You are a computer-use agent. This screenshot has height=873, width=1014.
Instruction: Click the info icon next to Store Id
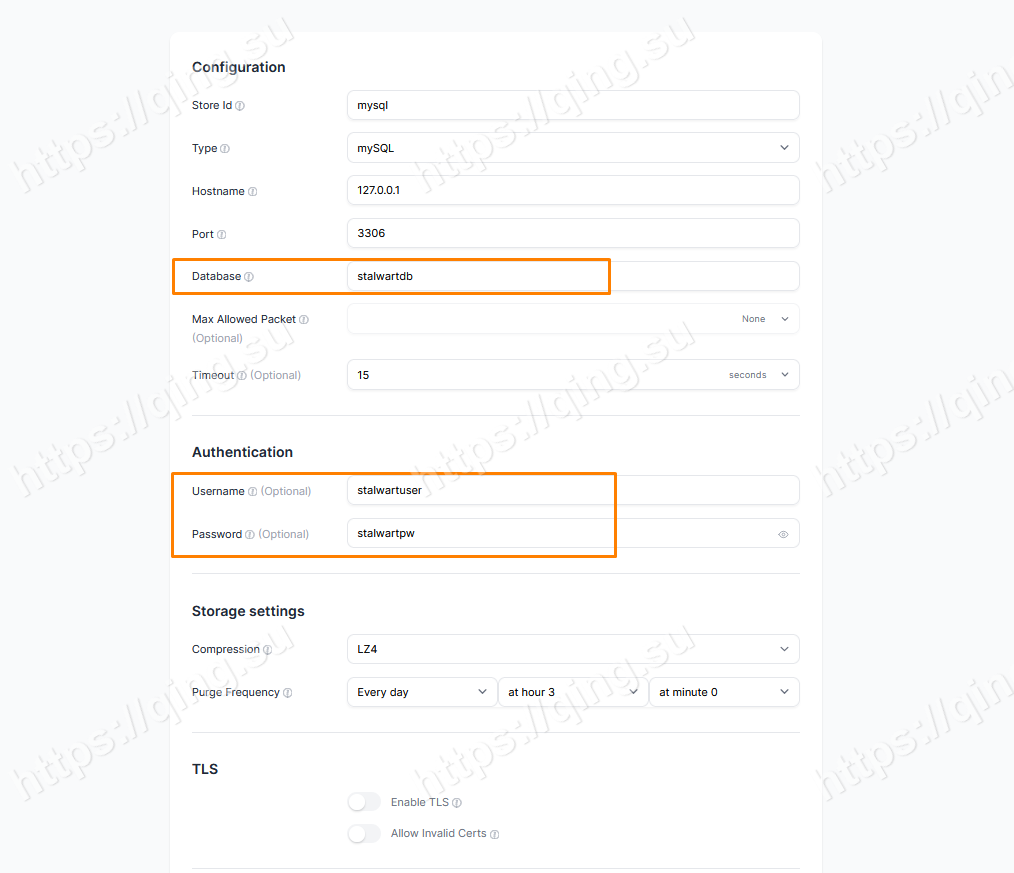pyautogui.click(x=240, y=105)
